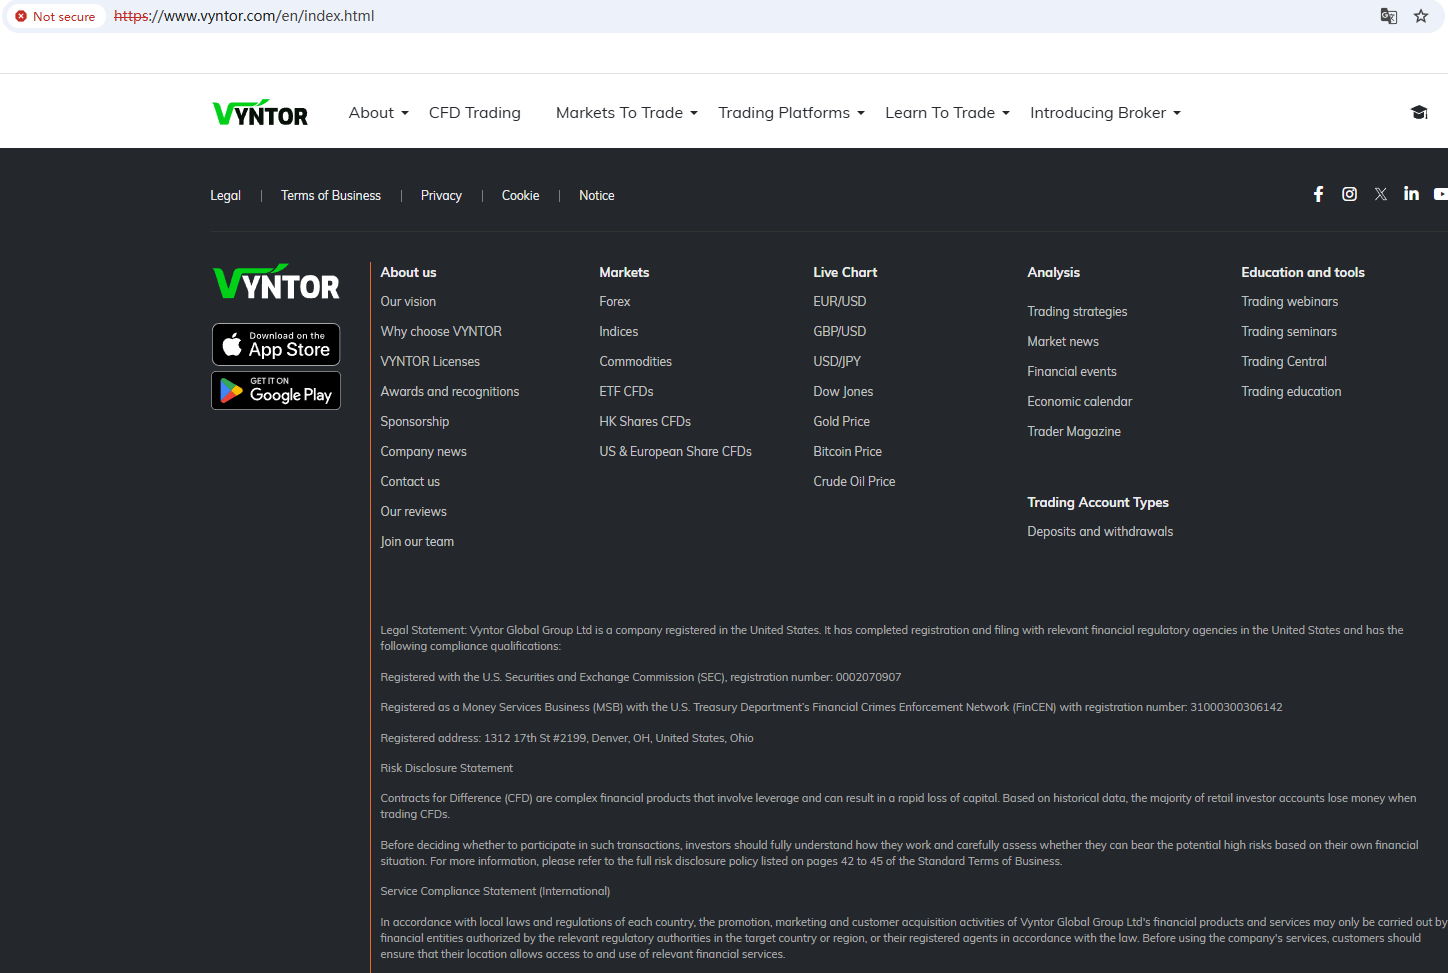Click the graduation cap icon in header
This screenshot has width=1448, height=973.
pyautogui.click(x=1419, y=112)
